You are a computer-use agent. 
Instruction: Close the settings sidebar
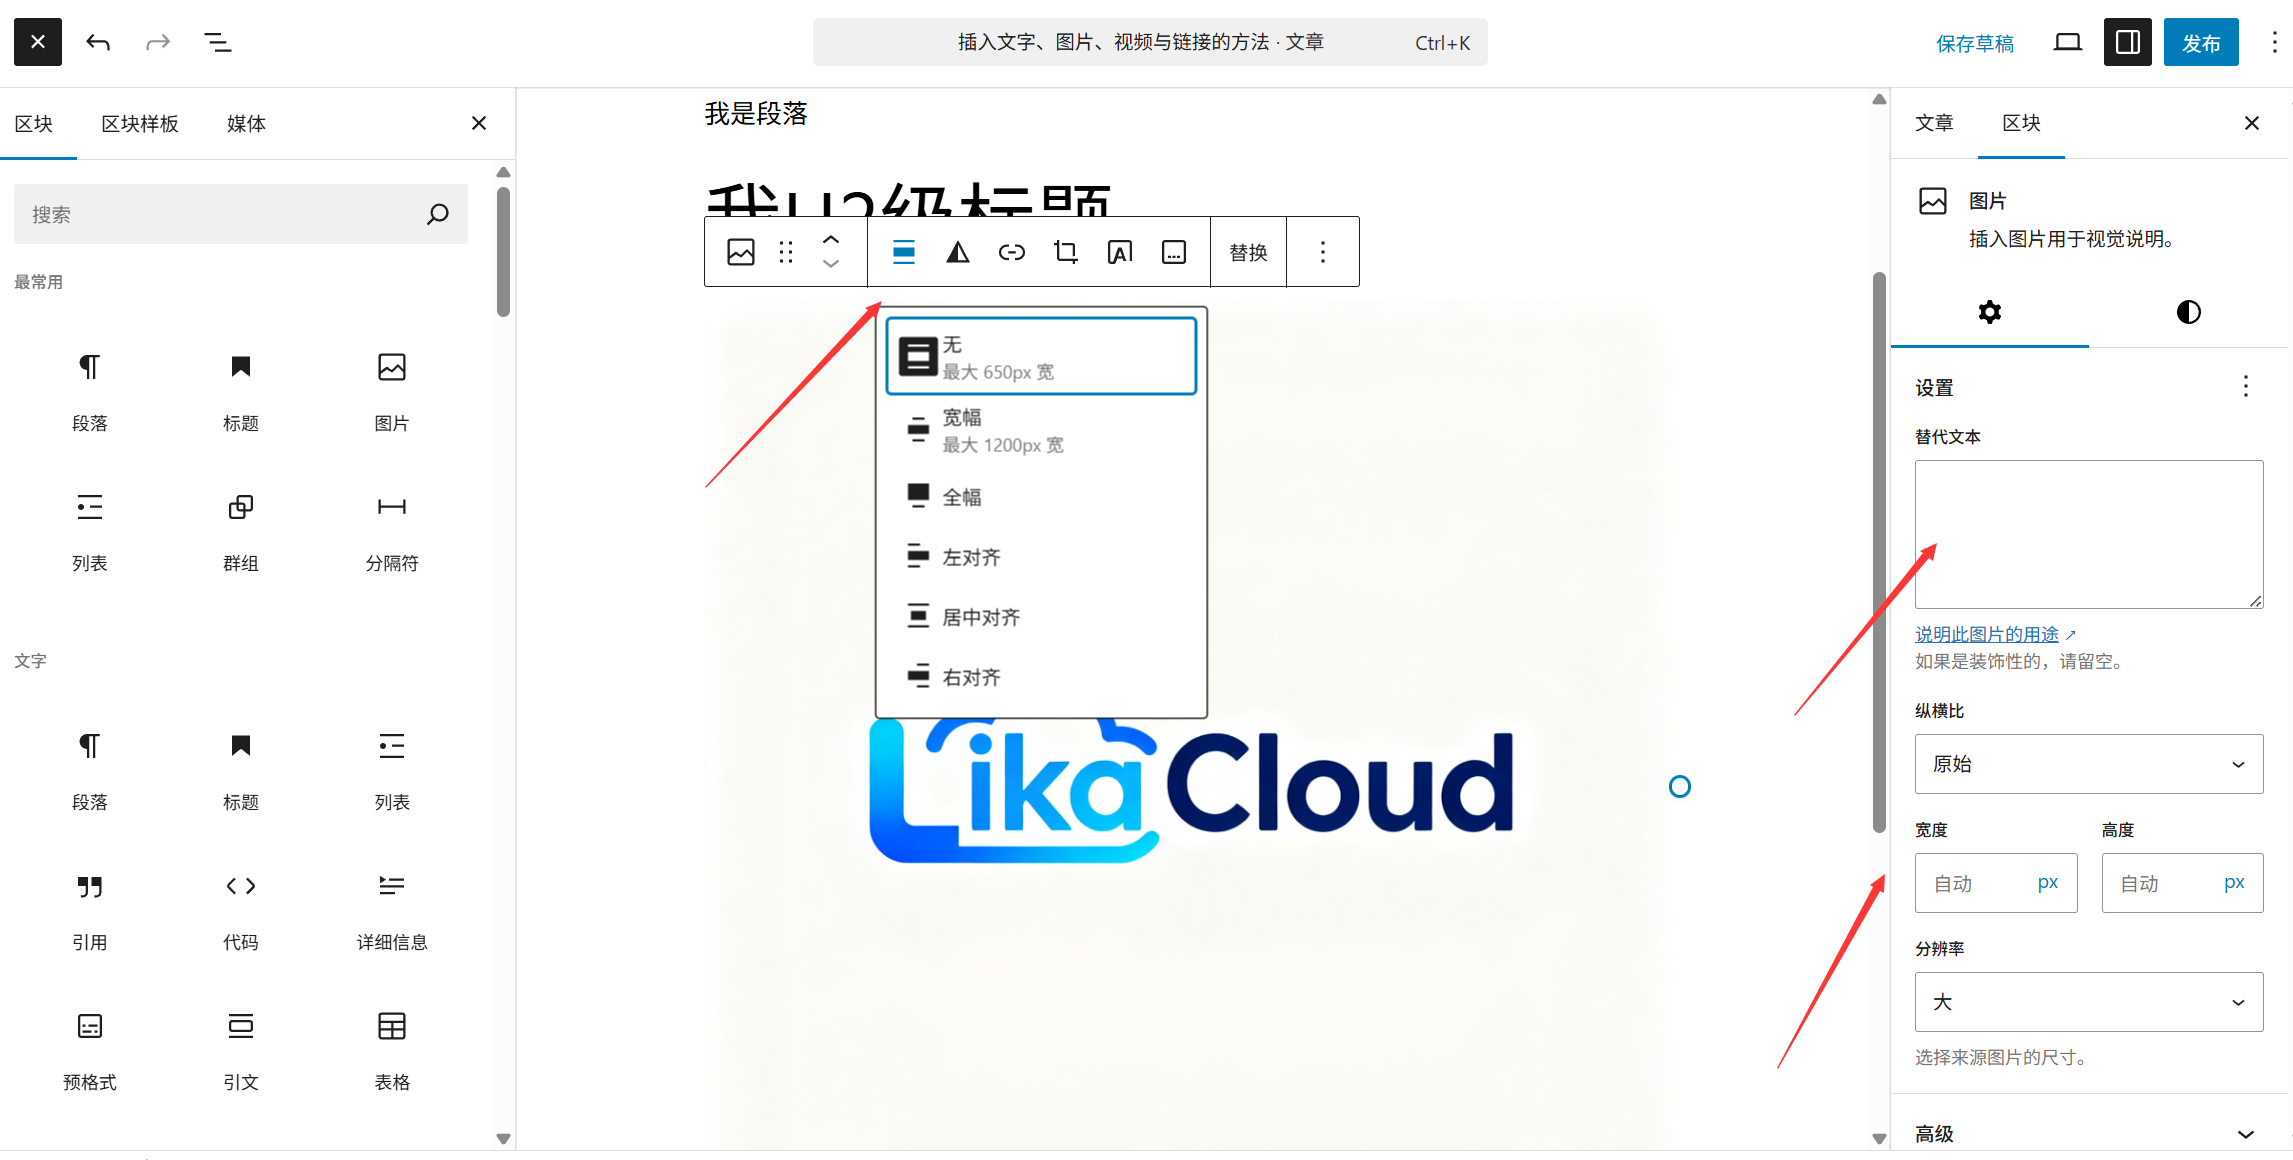[2252, 123]
